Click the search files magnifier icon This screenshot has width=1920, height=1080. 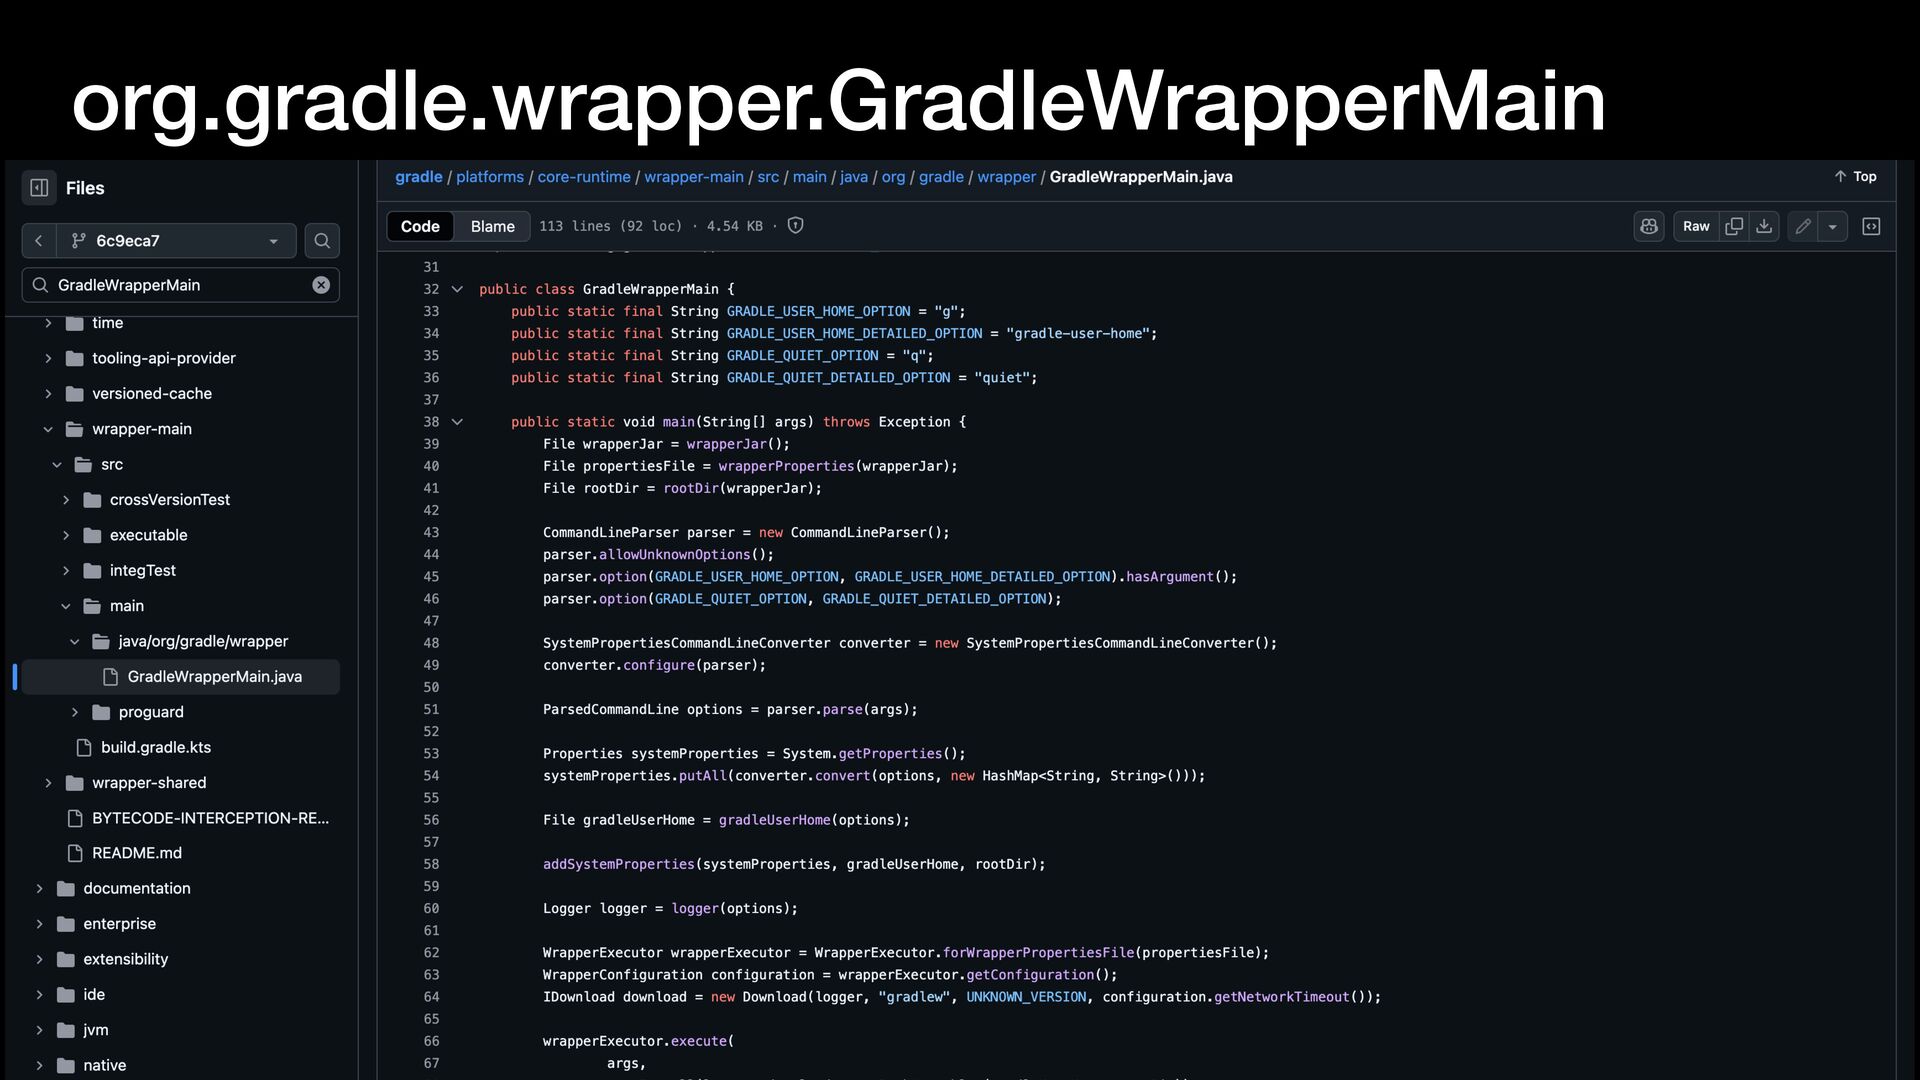pyautogui.click(x=322, y=241)
